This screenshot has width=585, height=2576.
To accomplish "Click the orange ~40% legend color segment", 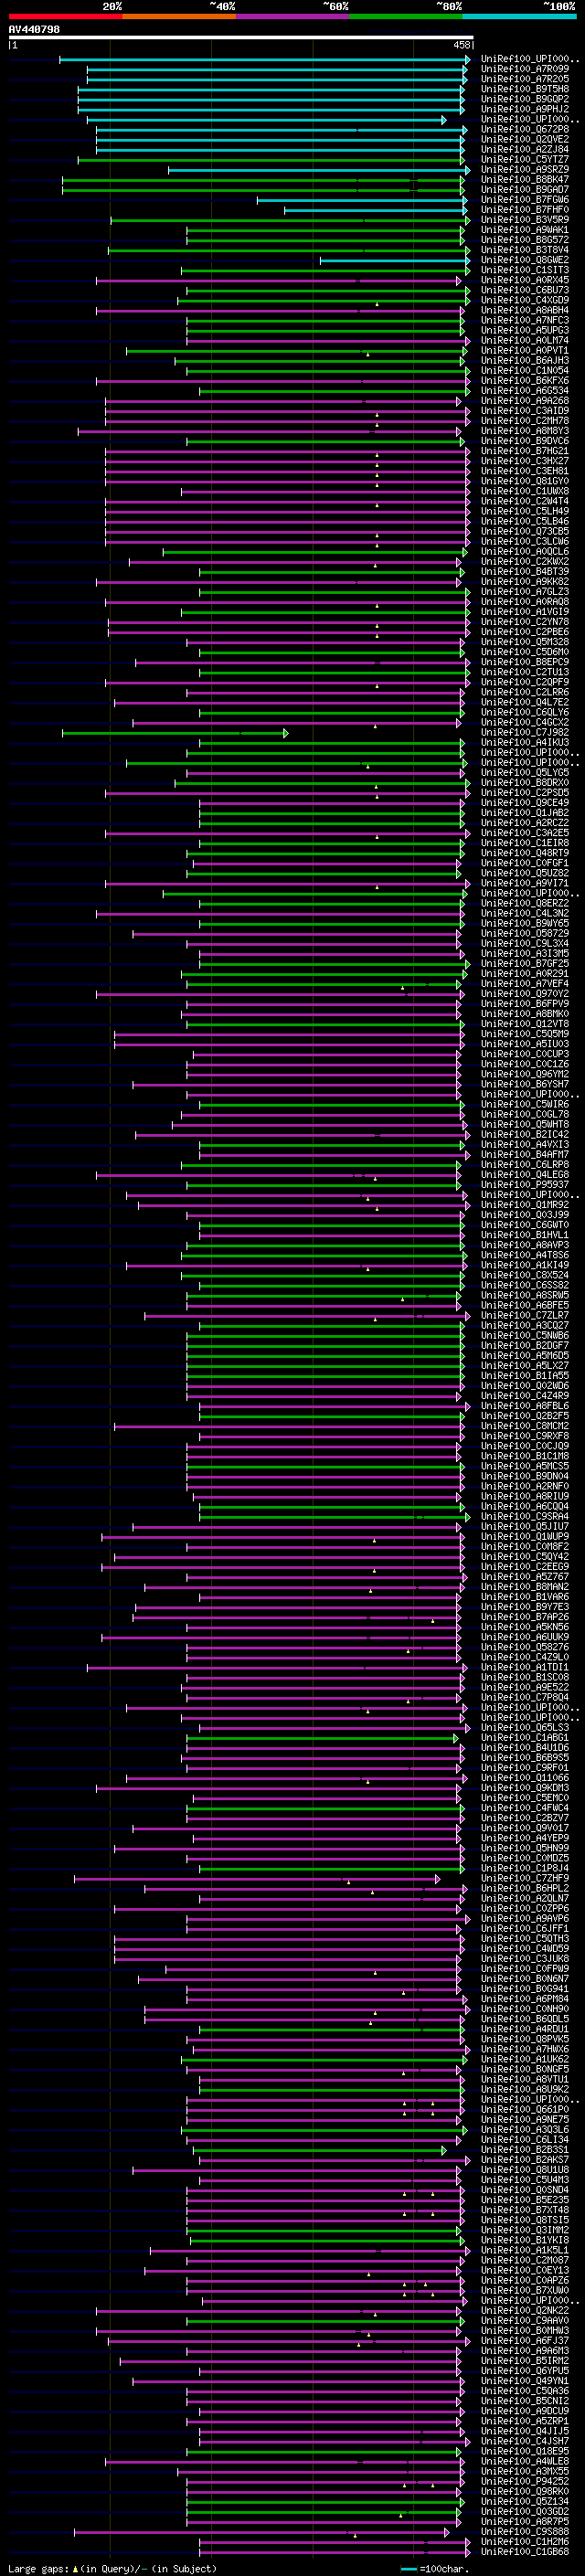I will coord(179,16).
